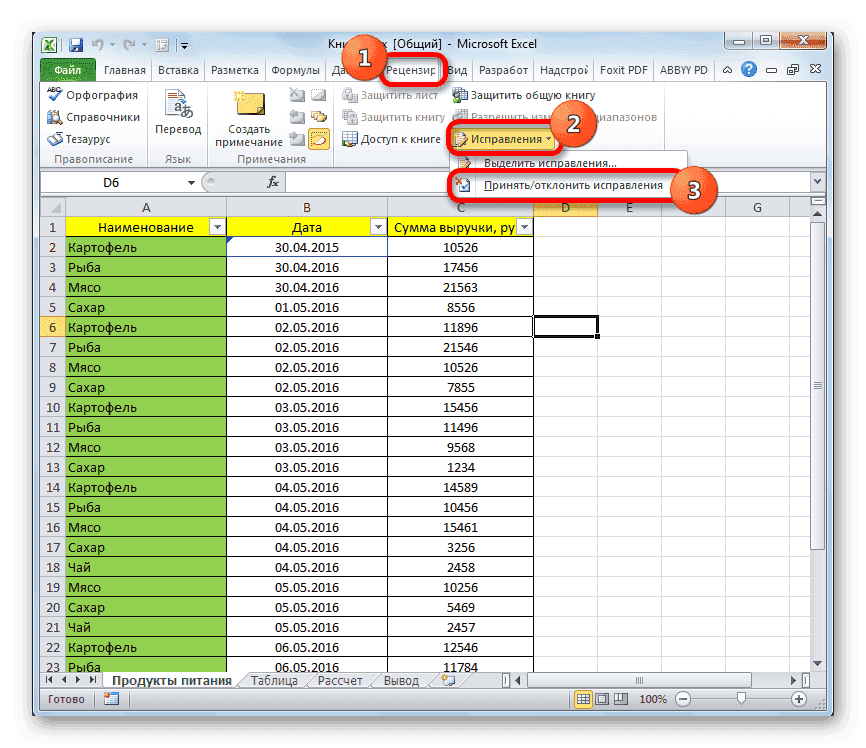Screen dimensions: 866x748
Task: Open the Дата column filter
Action: click(x=376, y=227)
